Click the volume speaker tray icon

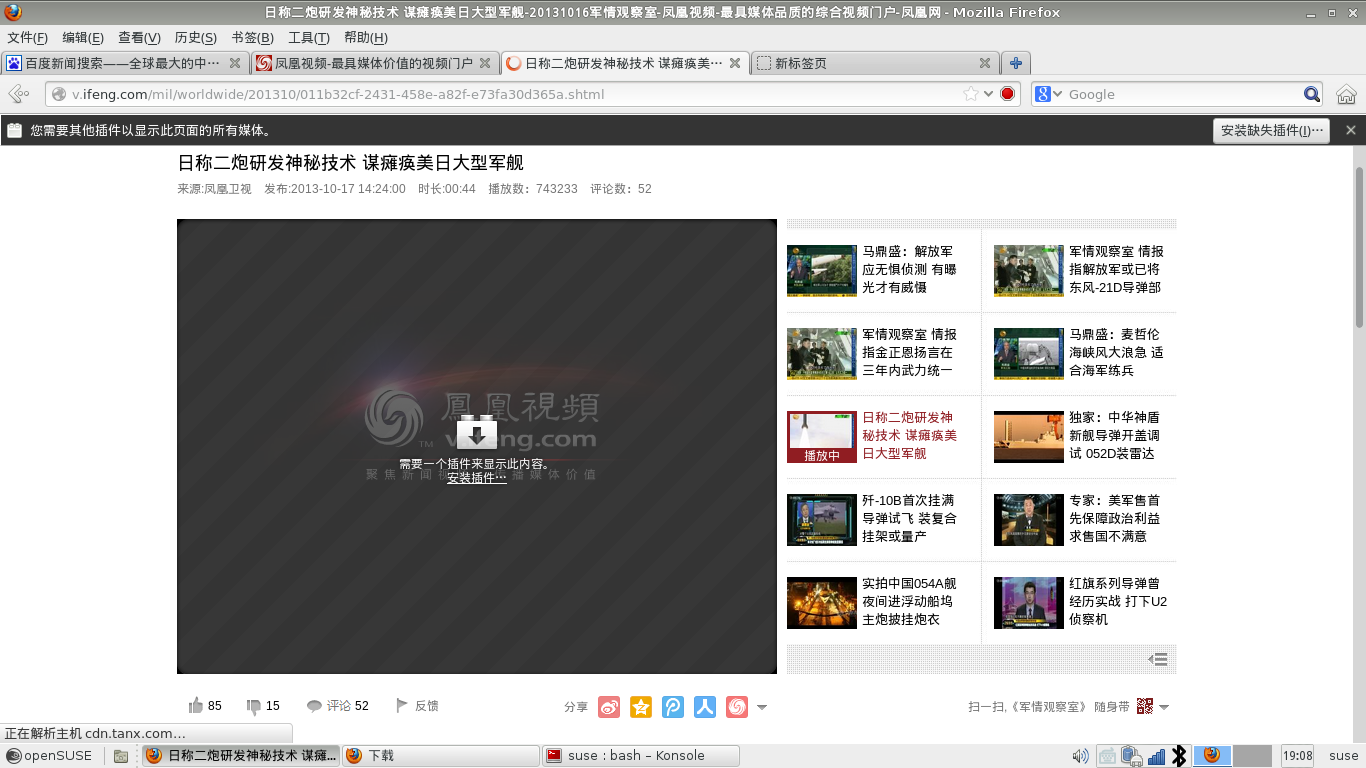tap(1080, 756)
